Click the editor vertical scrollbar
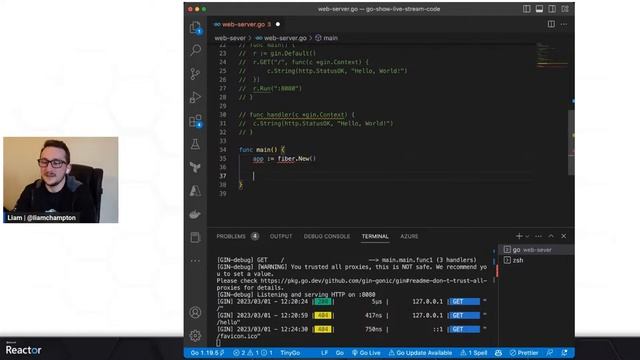 click(x=571, y=142)
